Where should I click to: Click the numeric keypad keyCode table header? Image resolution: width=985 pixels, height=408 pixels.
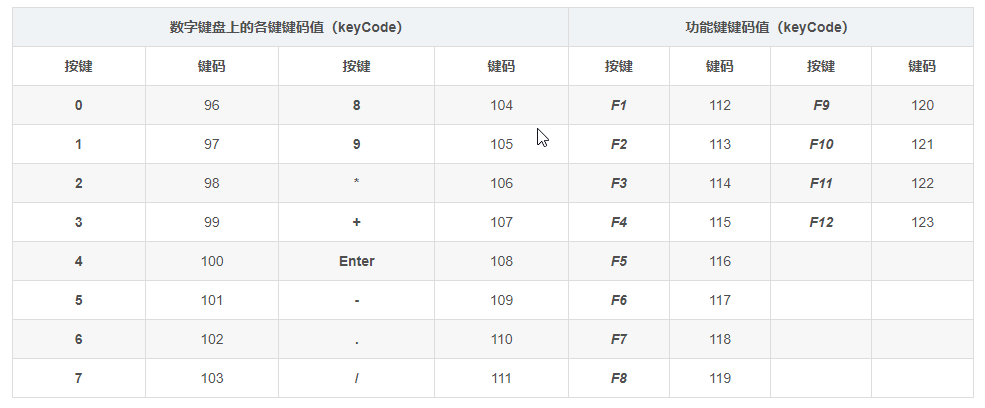click(x=290, y=27)
